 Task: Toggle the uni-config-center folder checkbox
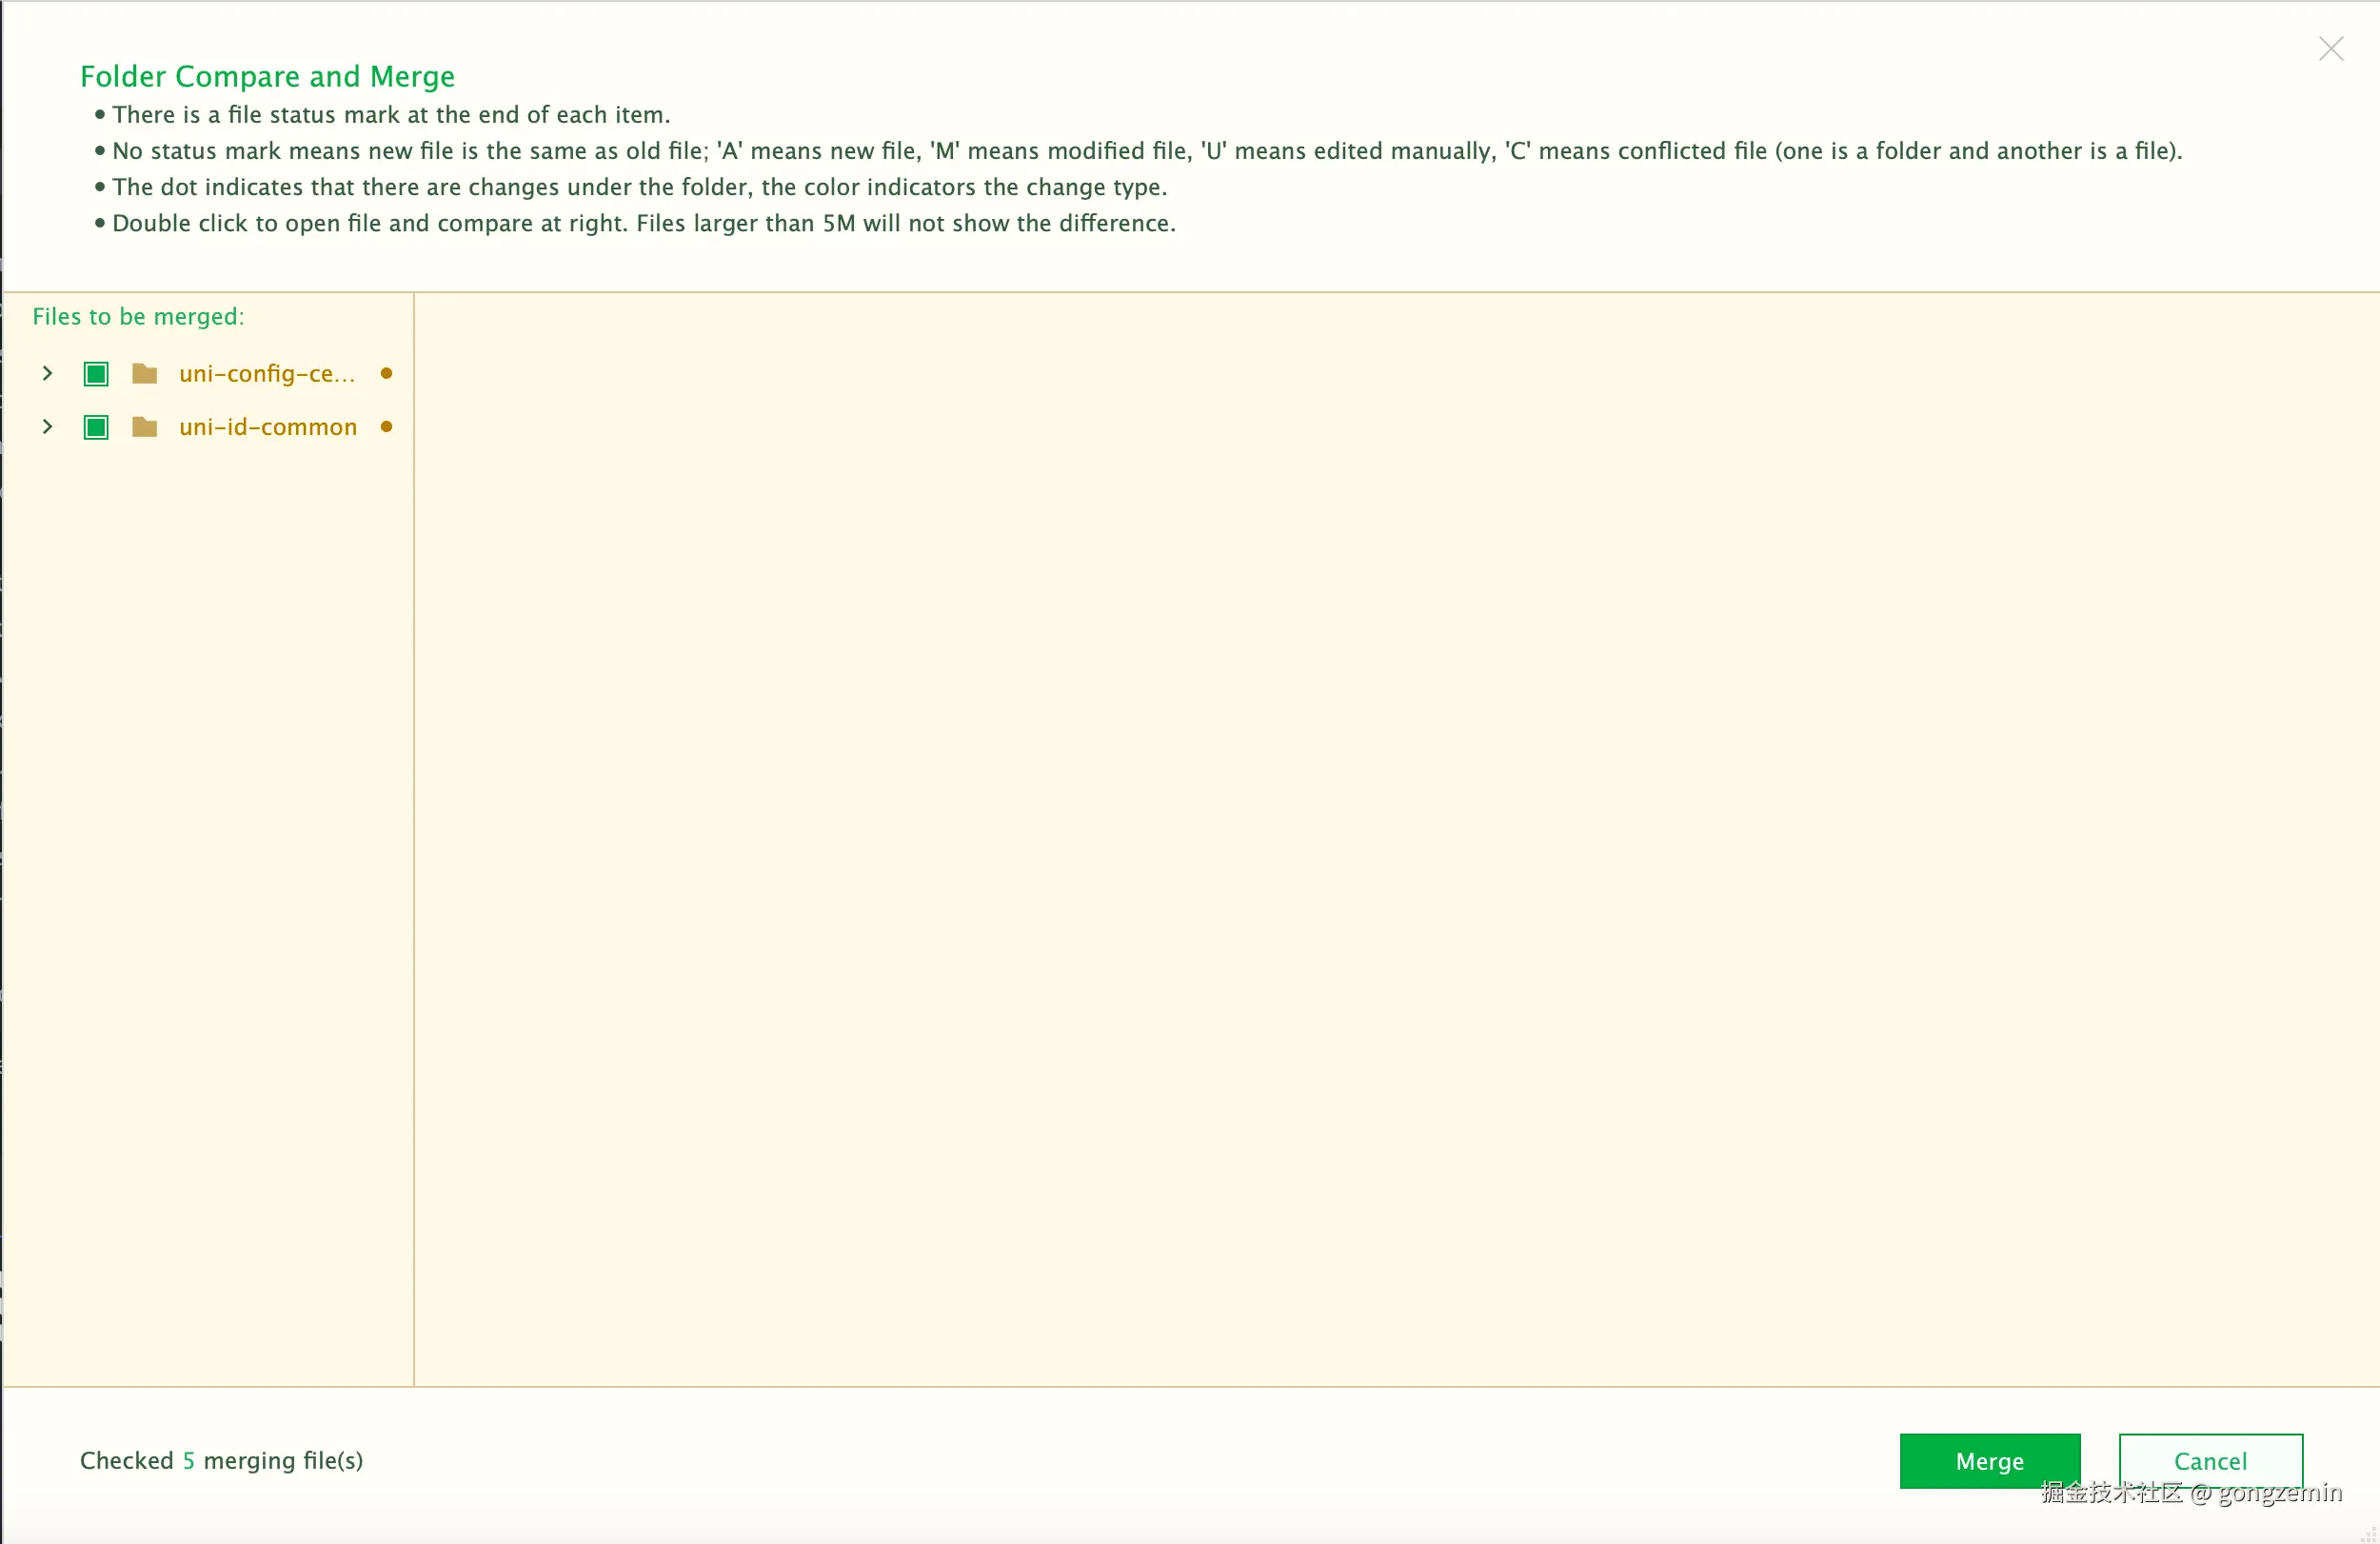click(x=96, y=374)
